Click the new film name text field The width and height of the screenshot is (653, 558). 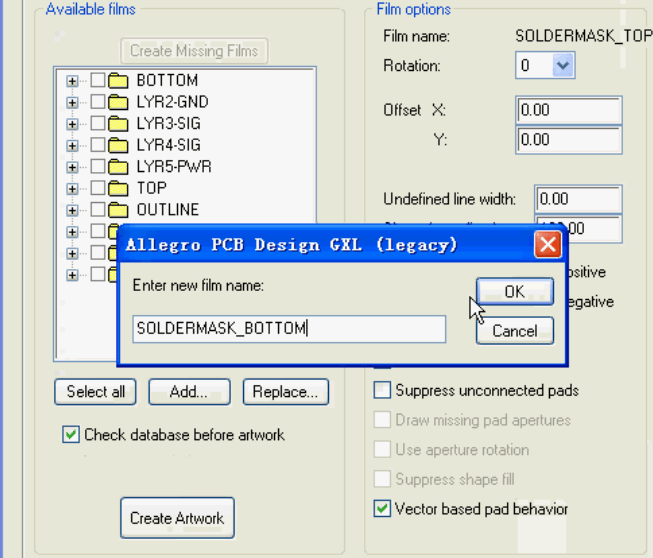[289, 329]
